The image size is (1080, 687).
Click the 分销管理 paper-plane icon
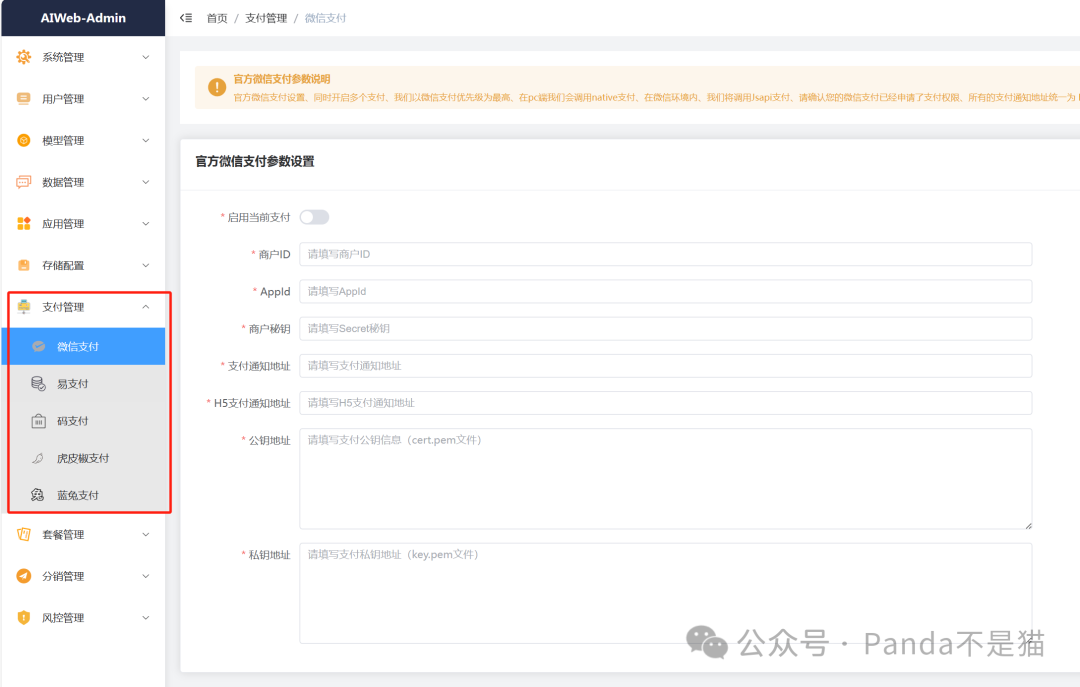coord(23,576)
